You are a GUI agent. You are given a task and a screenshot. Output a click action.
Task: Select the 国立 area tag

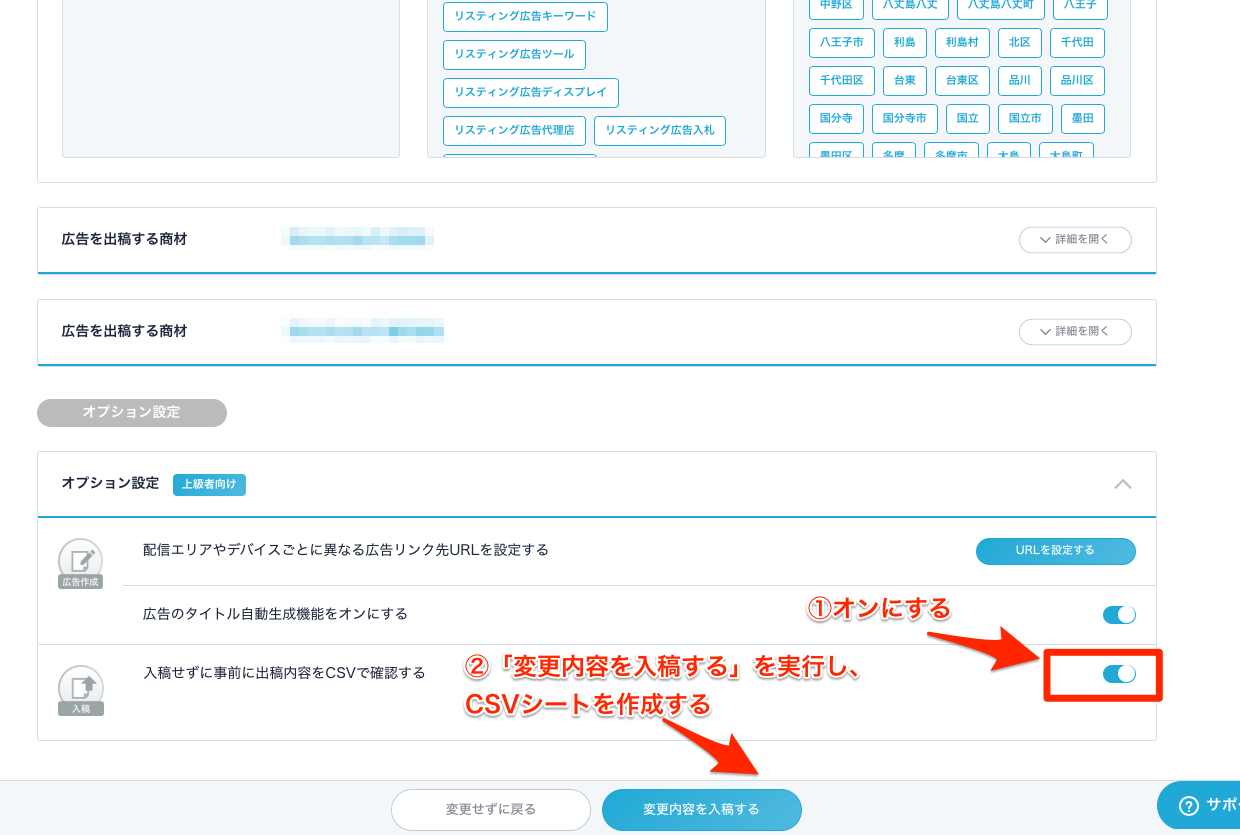(967, 118)
